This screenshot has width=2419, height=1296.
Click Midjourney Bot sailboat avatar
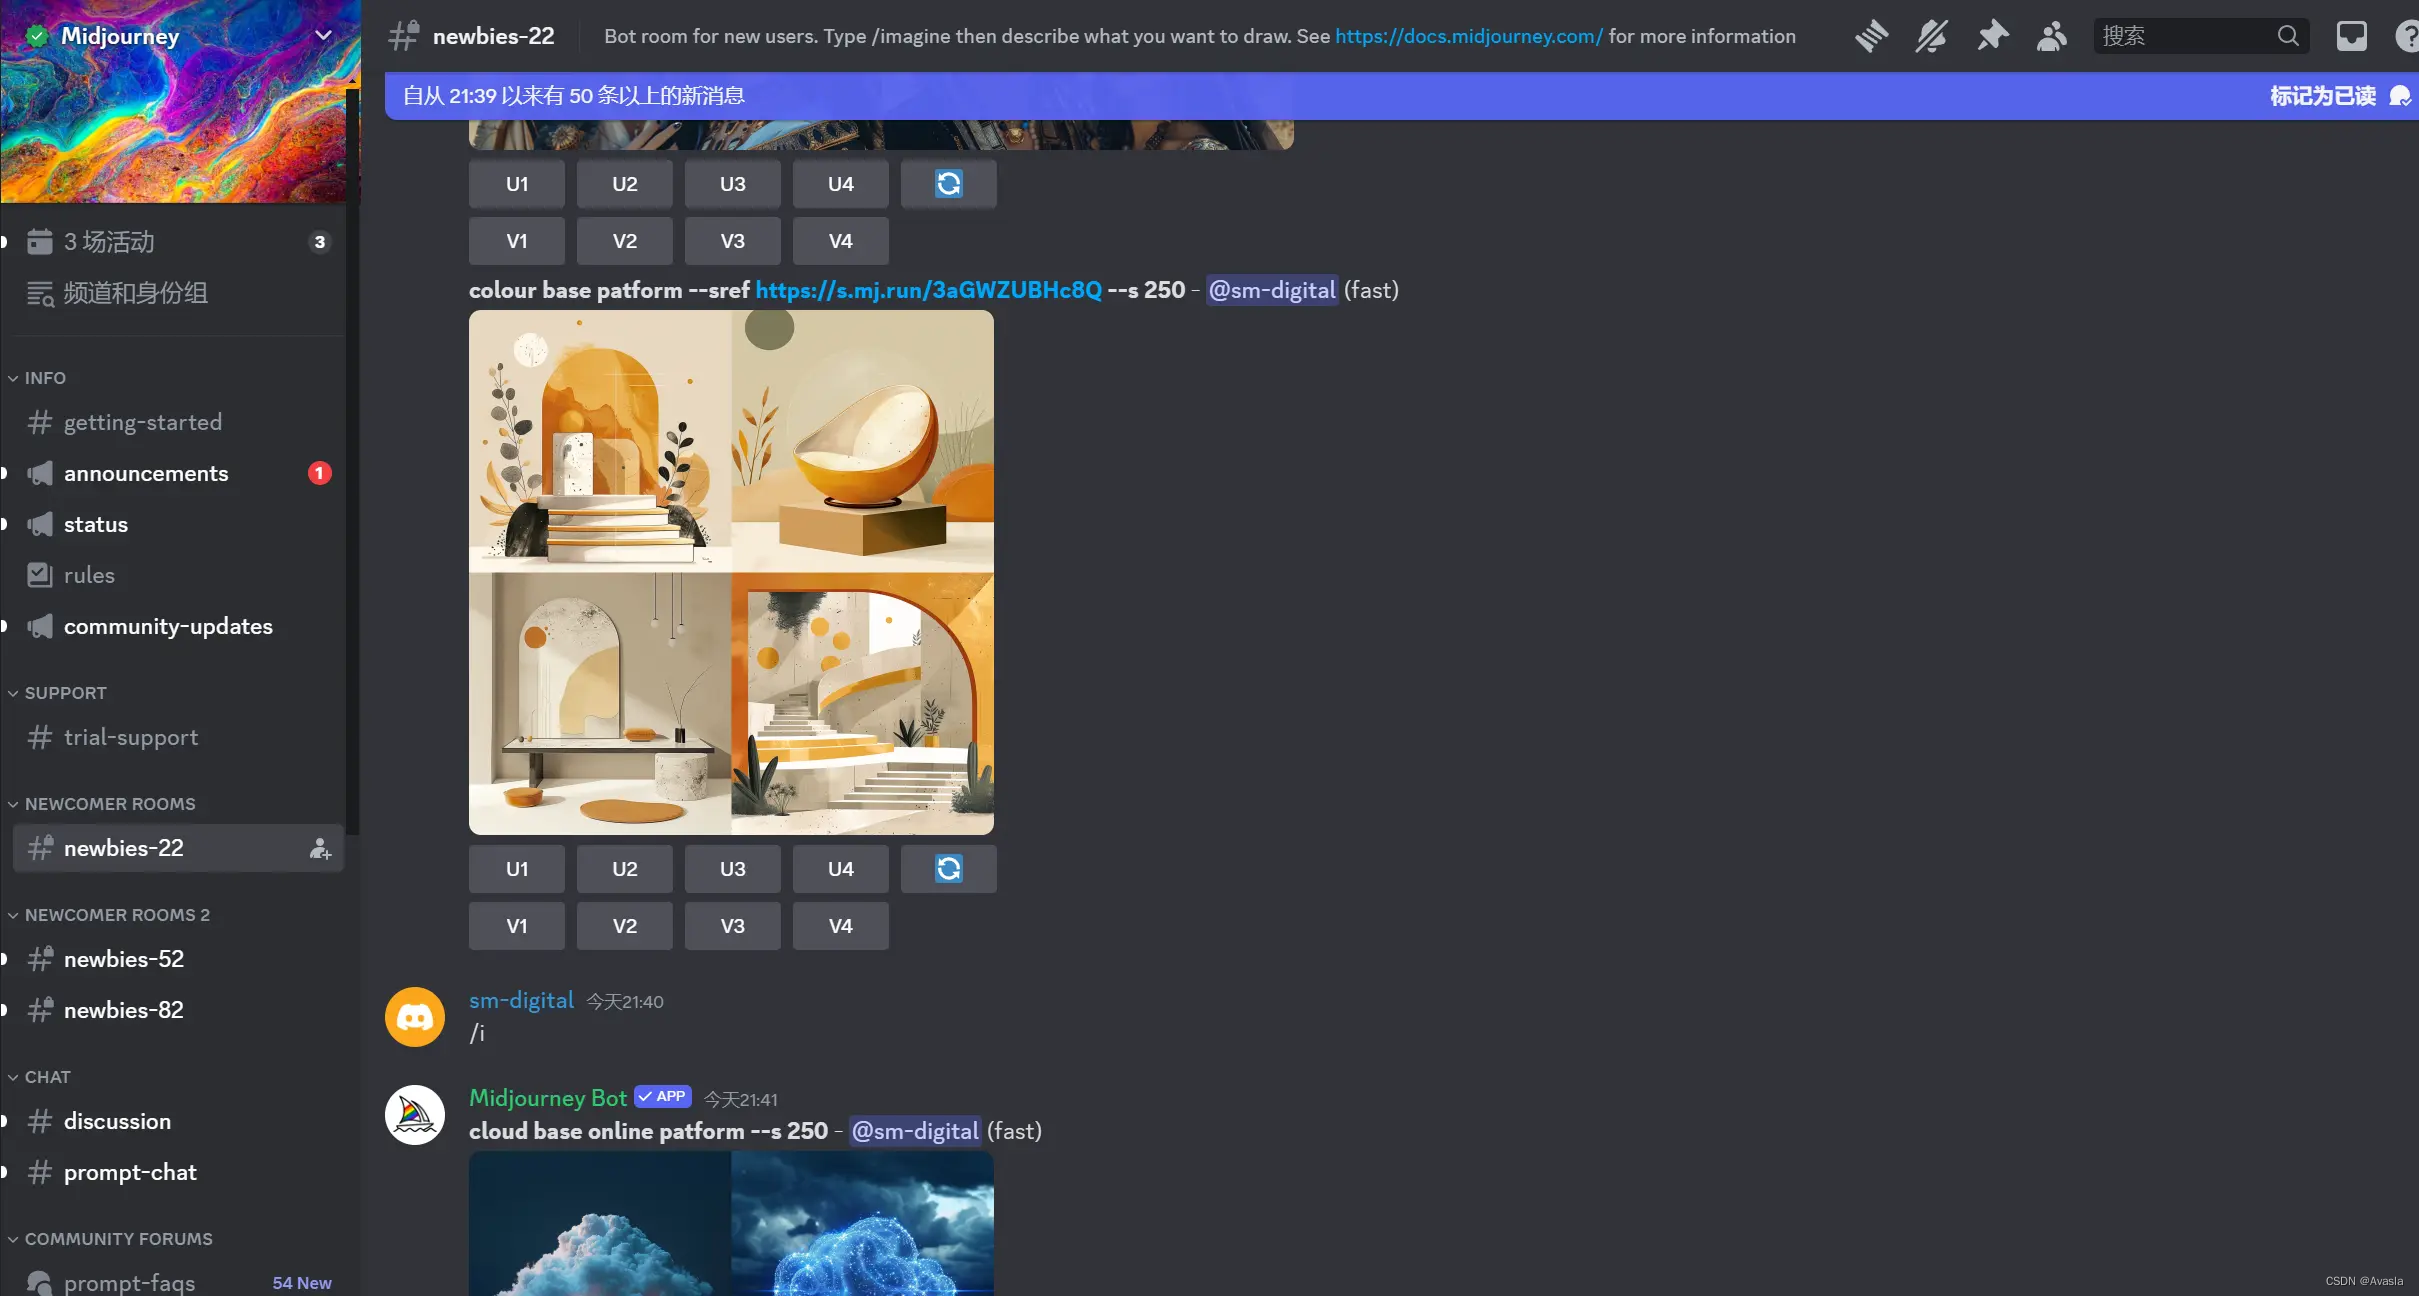point(415,1115)
